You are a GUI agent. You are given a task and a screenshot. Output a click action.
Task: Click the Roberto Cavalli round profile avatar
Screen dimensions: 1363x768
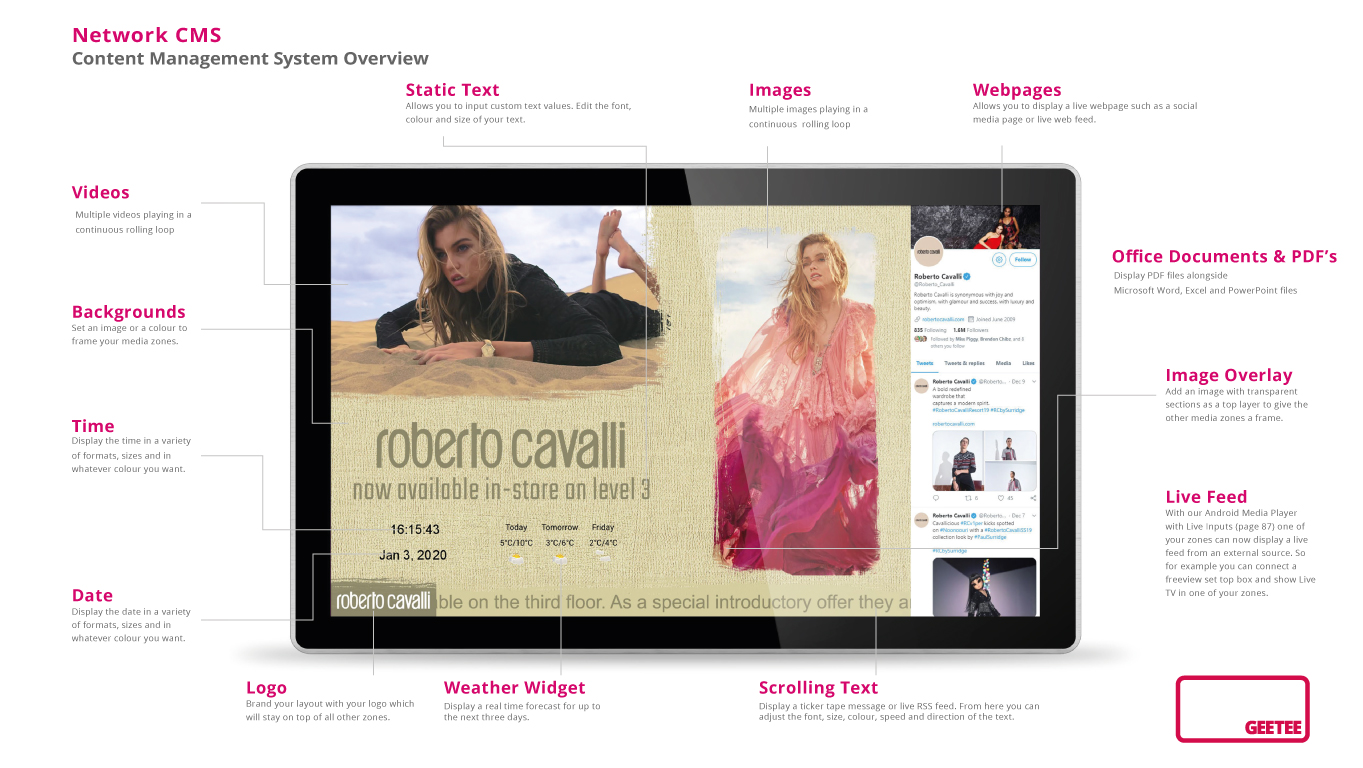tap(929, 251)
